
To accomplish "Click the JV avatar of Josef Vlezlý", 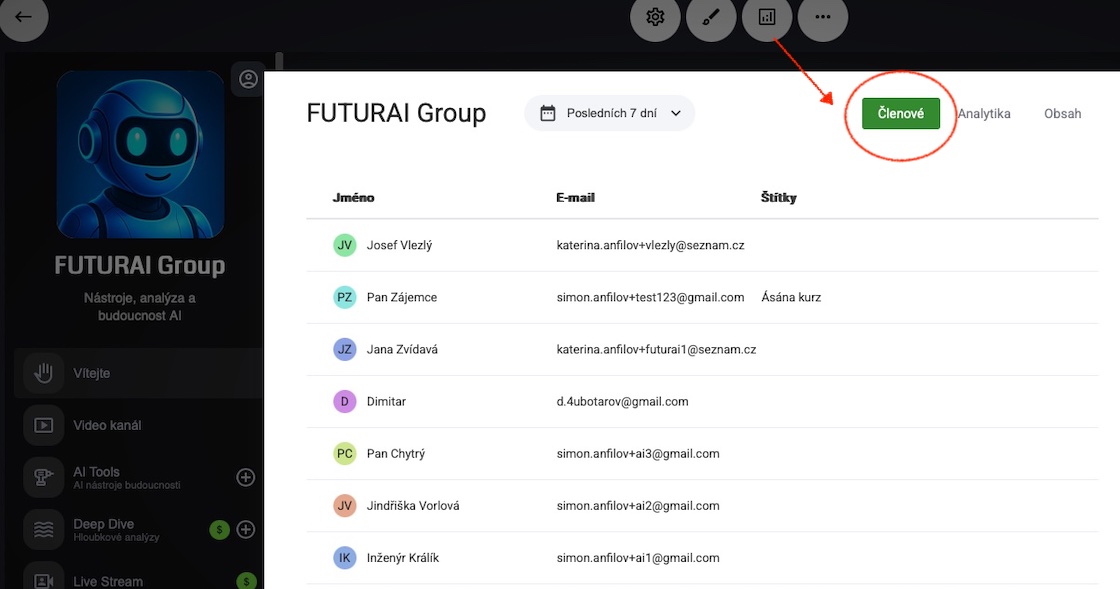I will [345, 245].
